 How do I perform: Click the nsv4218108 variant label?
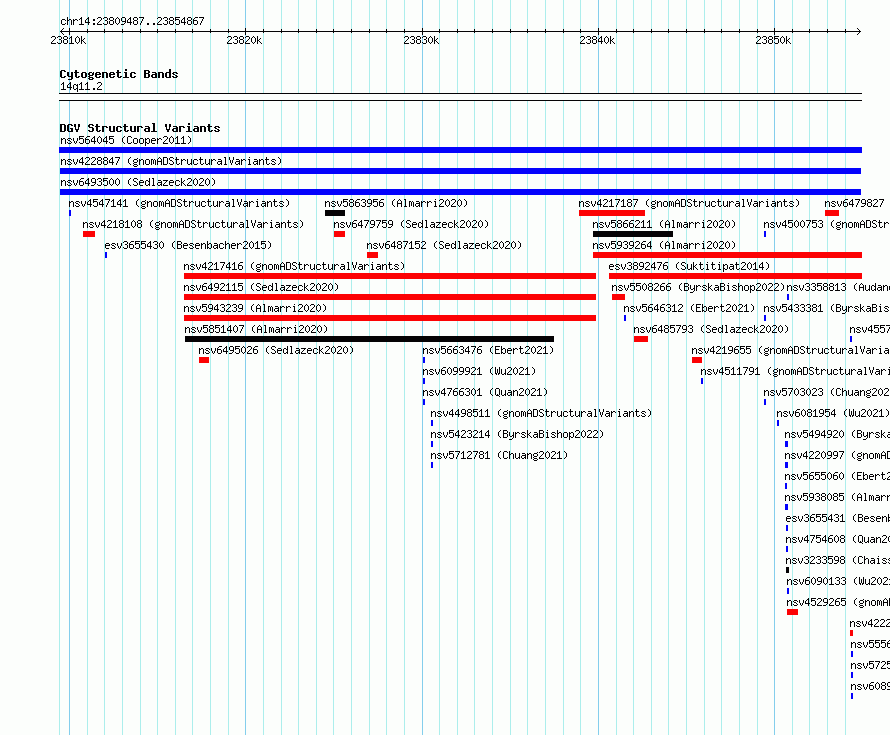193,224
